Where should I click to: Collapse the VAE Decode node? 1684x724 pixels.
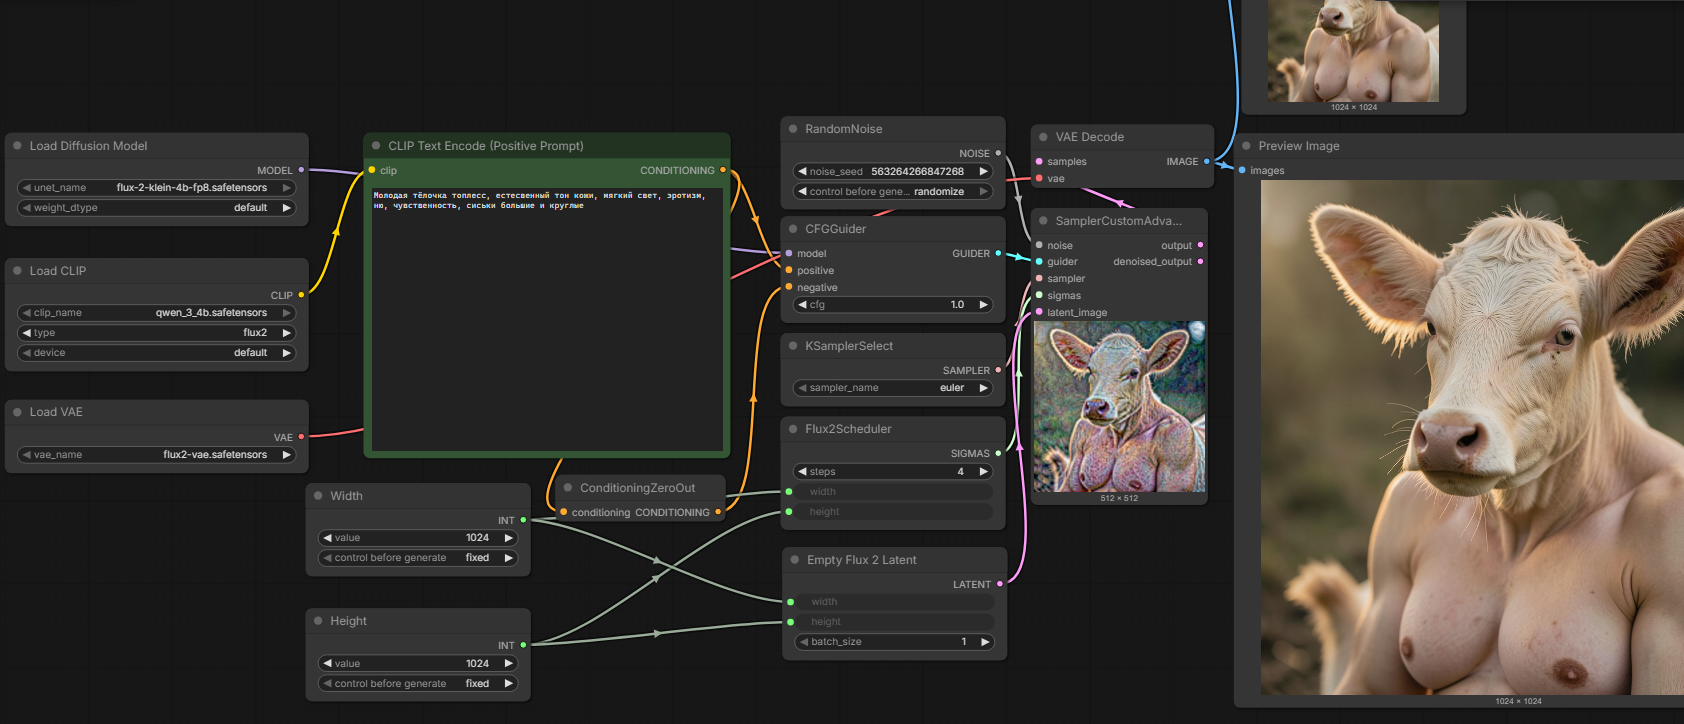coord(1043,136)
